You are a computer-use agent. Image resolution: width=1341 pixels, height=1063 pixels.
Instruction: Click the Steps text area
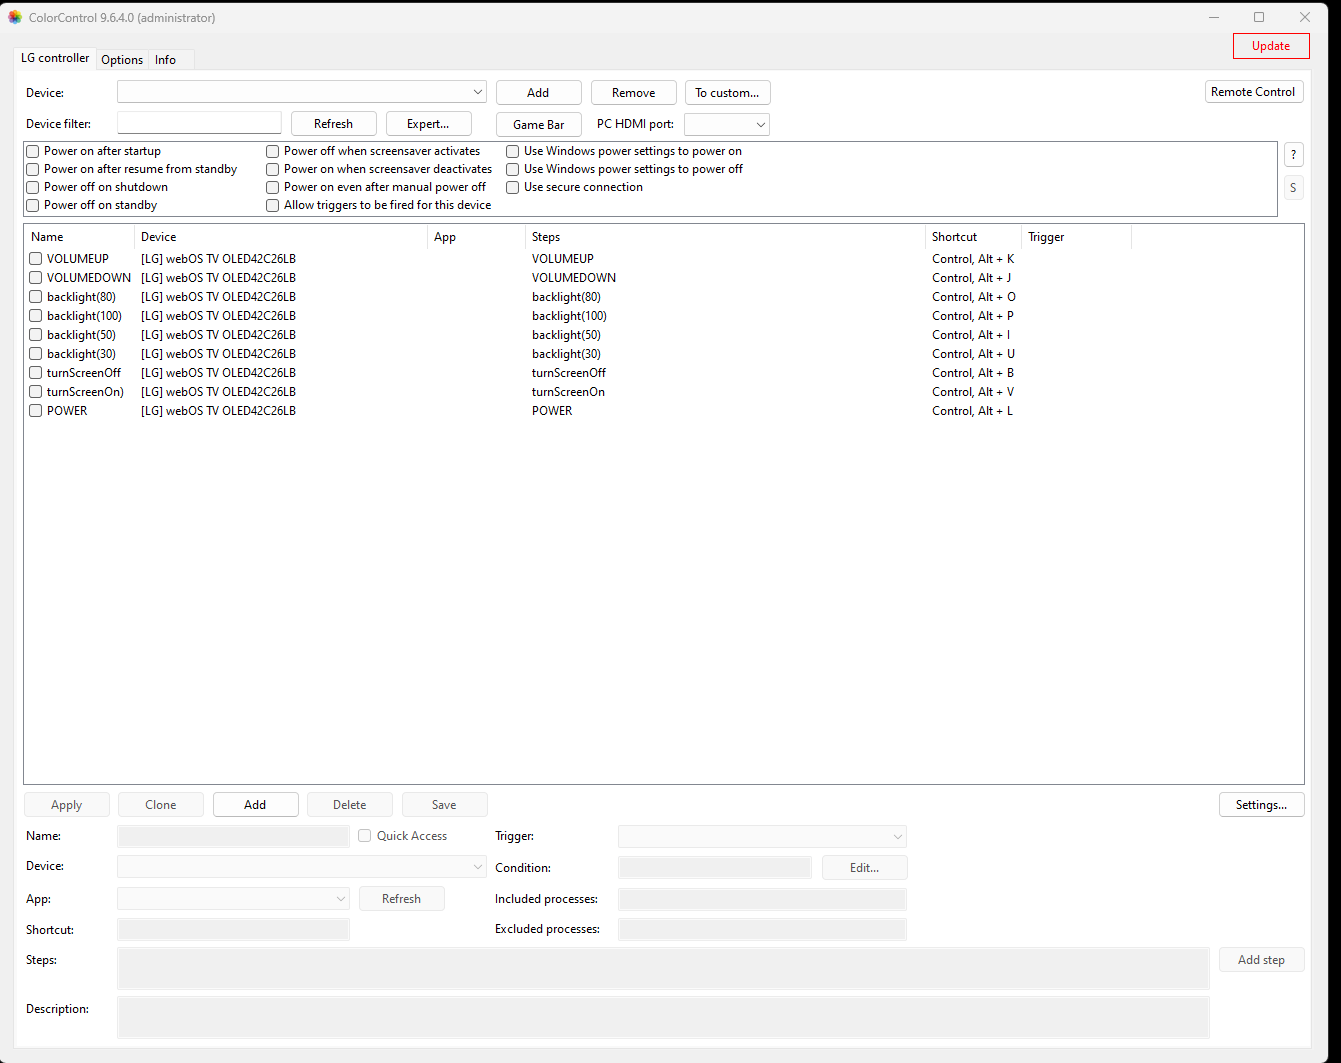(x=663, y=968)
